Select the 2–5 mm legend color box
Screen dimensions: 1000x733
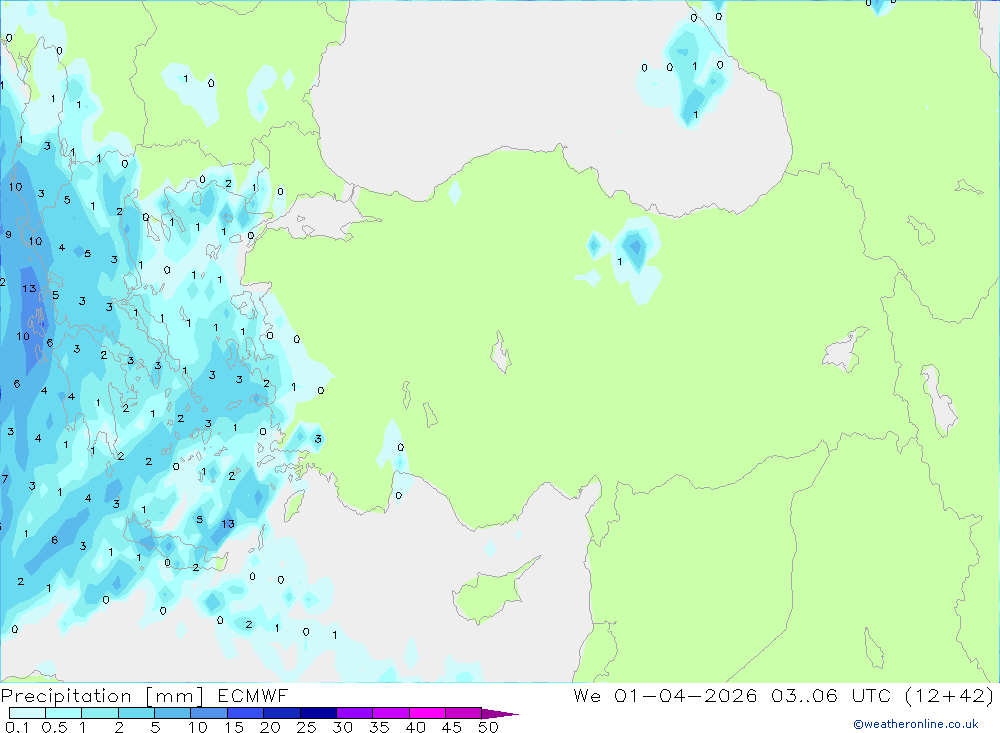click(136, 713)
